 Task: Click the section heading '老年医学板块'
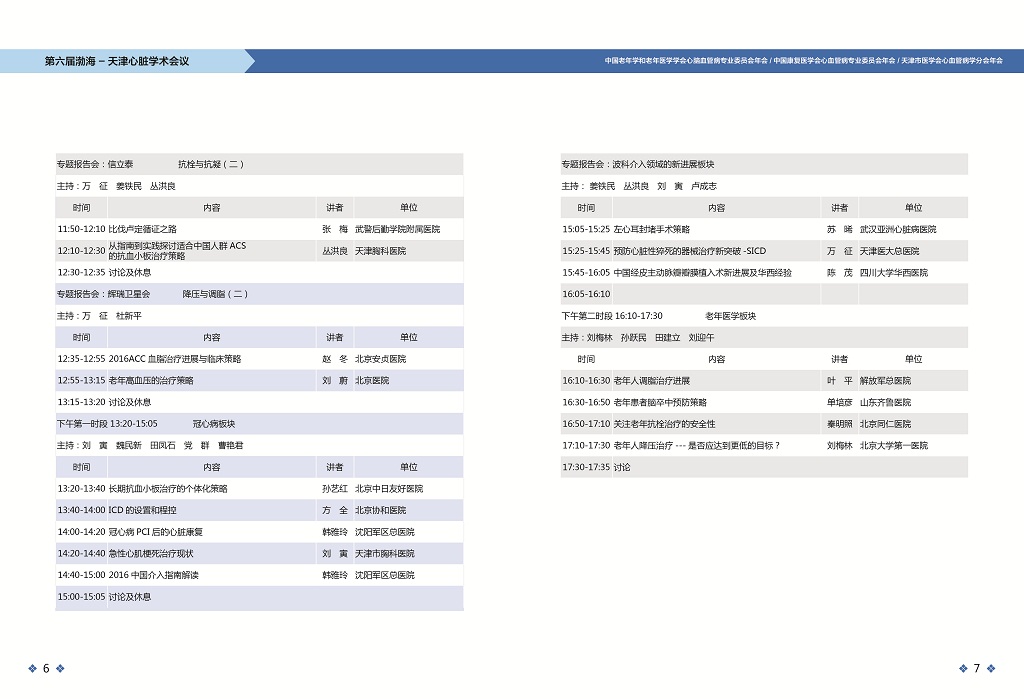[731, 316]
